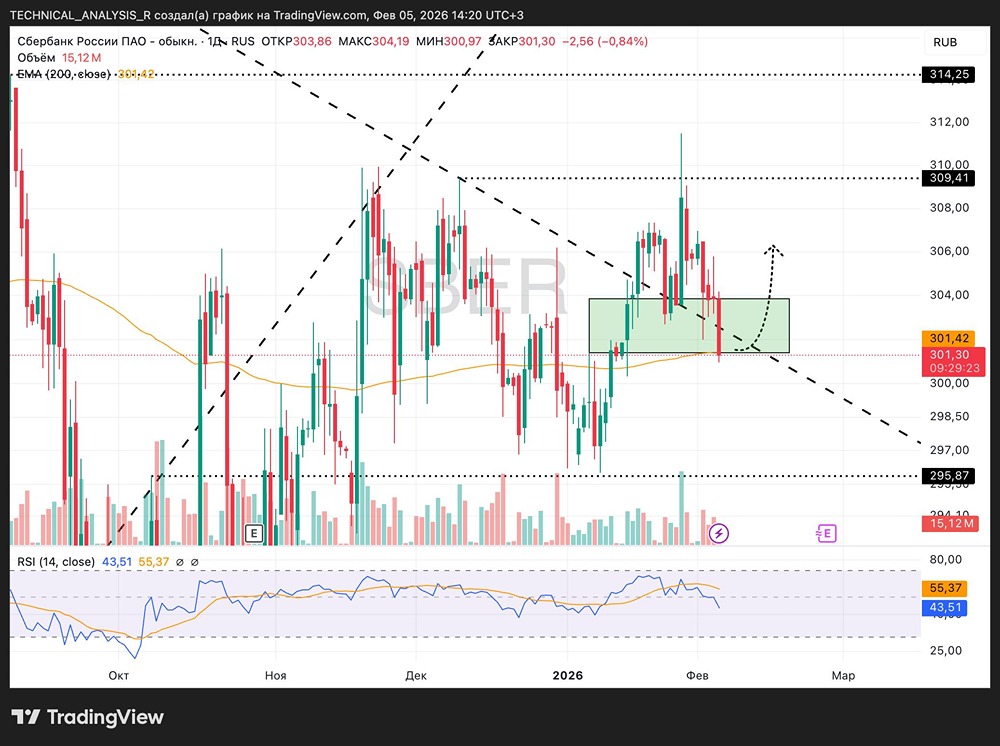Click the 314,25 level label on price axis

(948, 75)
